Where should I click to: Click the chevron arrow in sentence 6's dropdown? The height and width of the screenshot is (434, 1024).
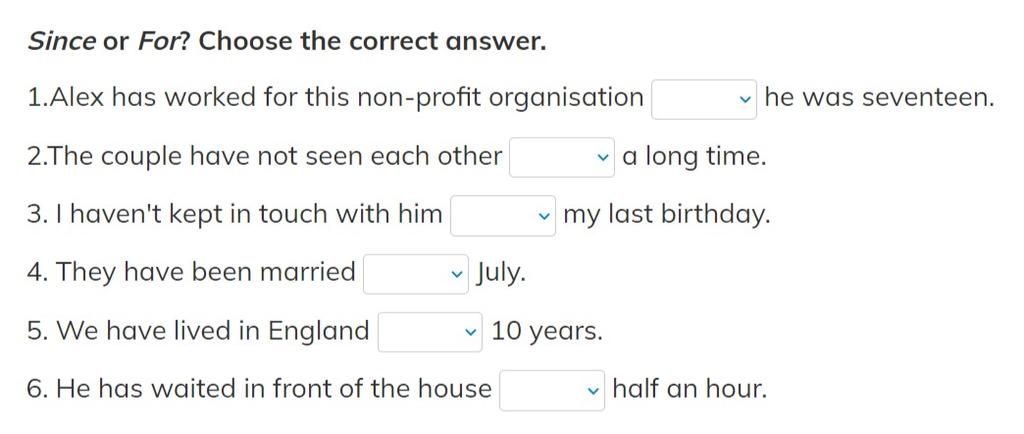pyautogui.click(x=593, y=390)
